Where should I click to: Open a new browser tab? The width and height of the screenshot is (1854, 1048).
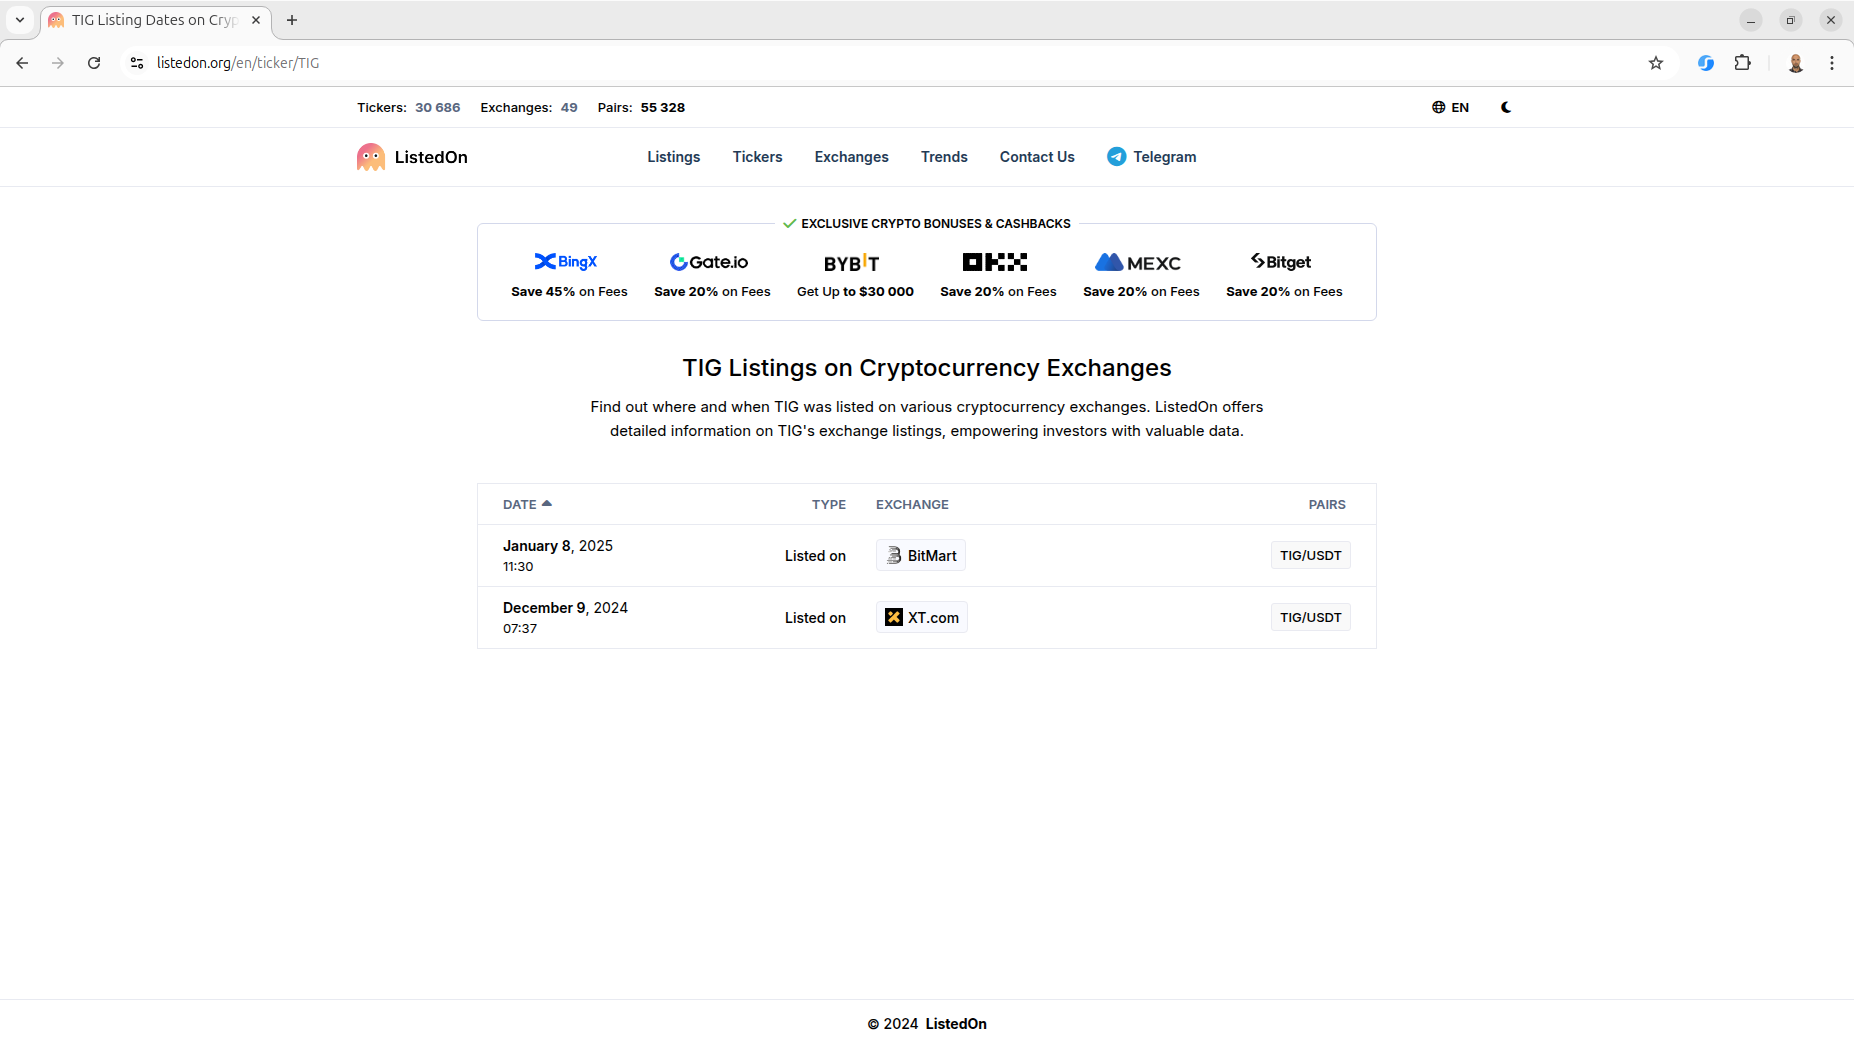click(292, 20)
